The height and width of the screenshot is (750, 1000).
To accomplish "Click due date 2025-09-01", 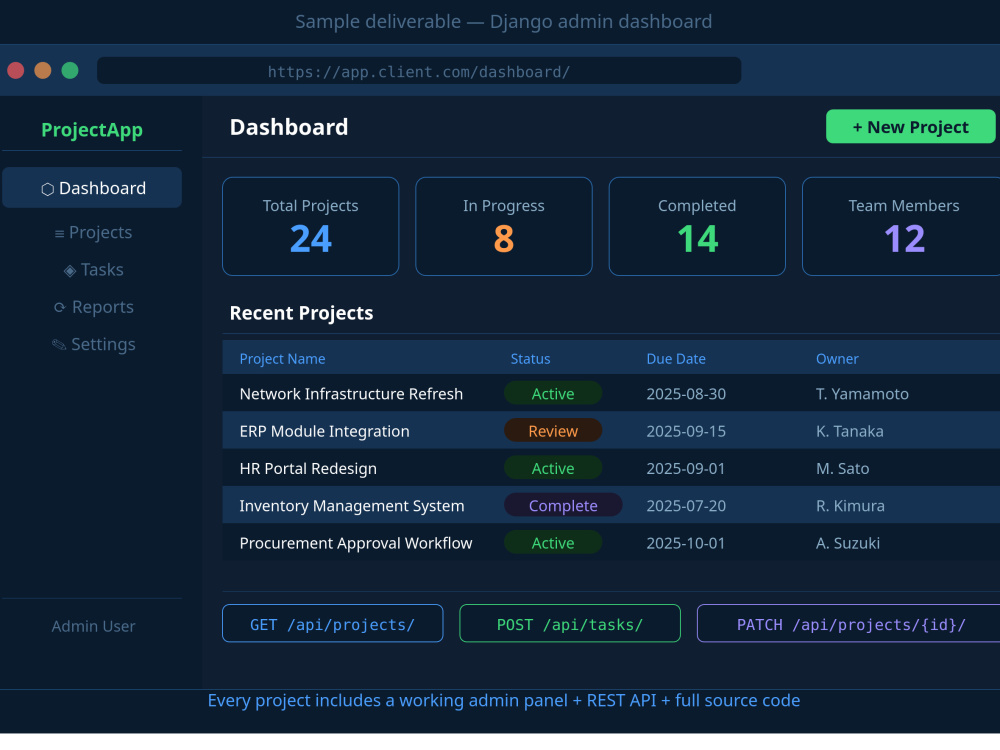I will point(686,469).
